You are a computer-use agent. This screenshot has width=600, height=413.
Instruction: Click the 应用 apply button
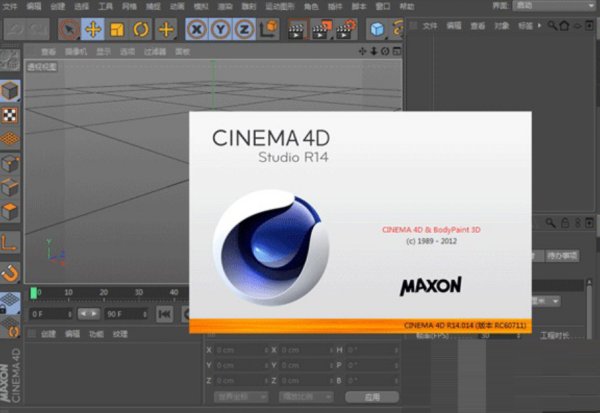[x=372, y=397]
